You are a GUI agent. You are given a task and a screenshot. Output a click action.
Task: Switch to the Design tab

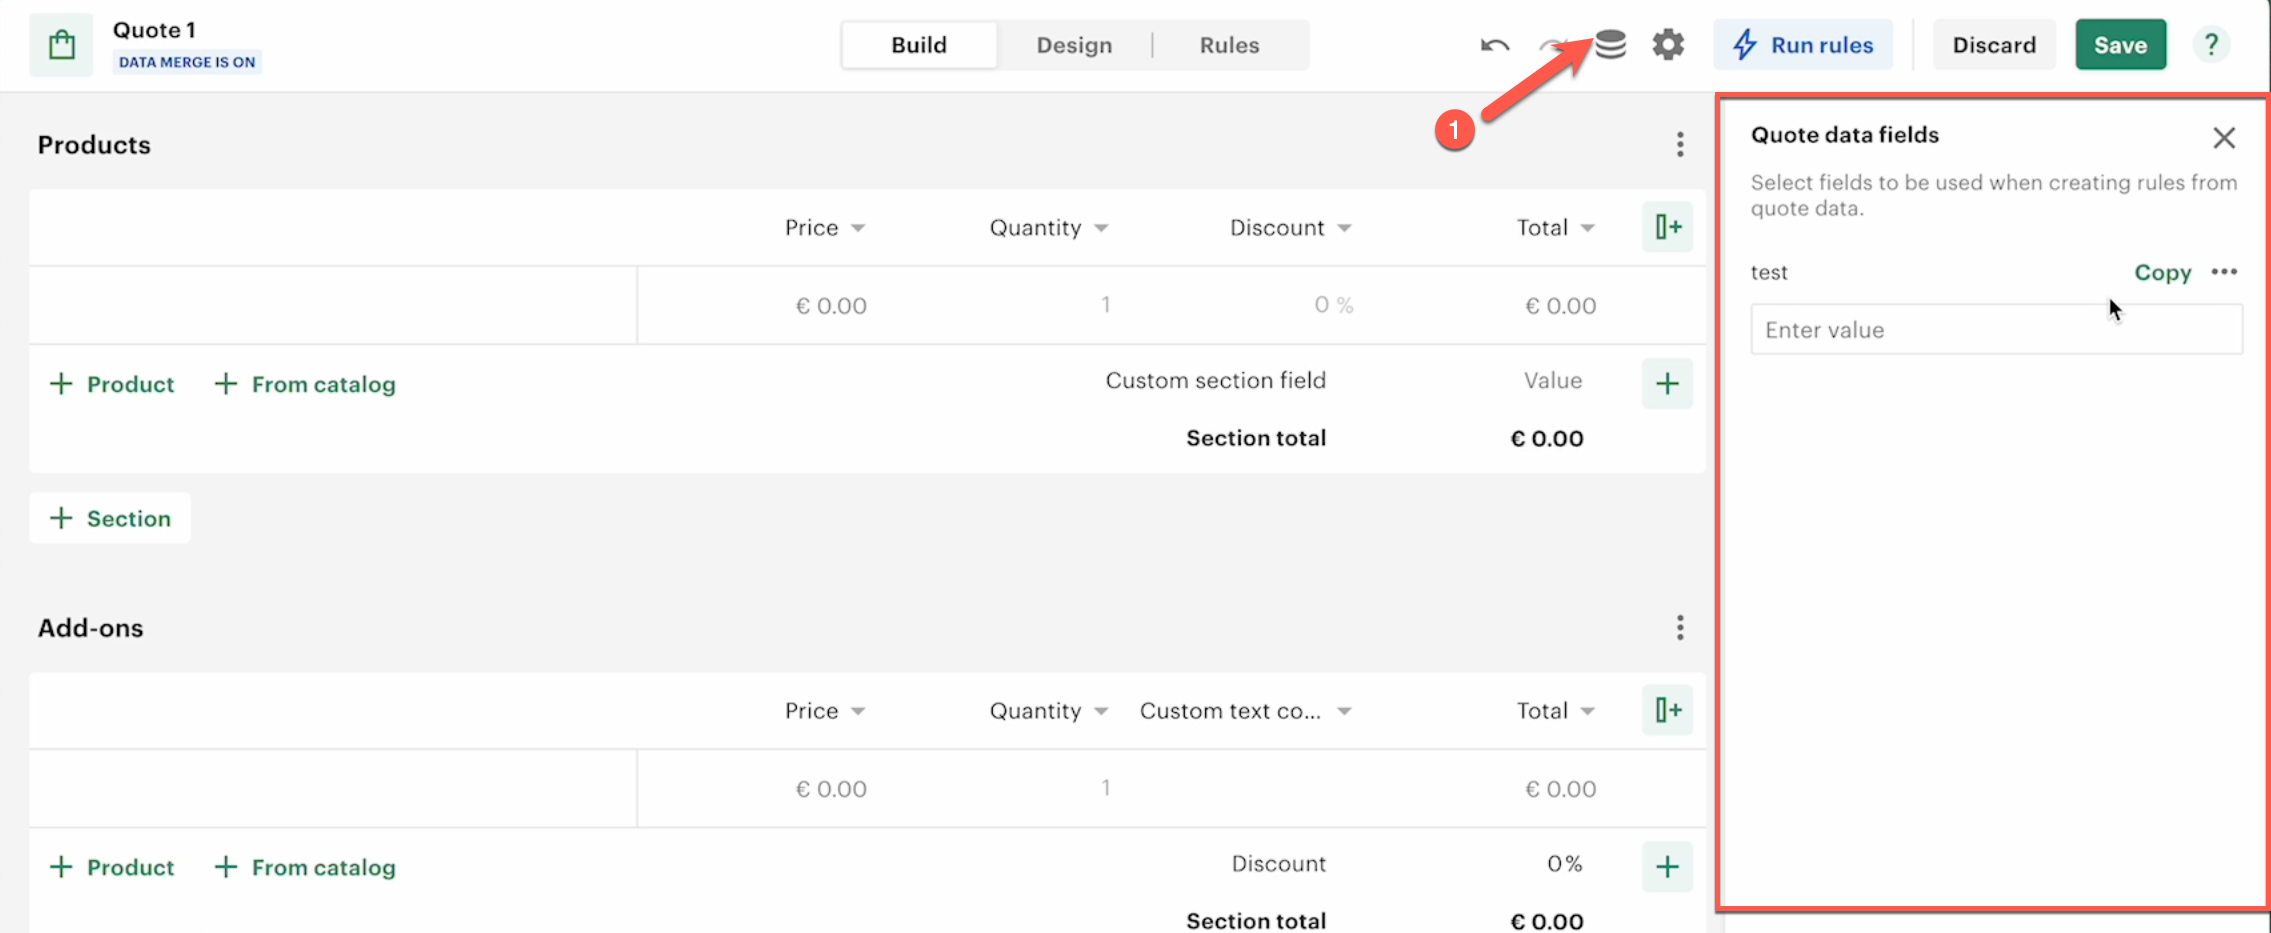[x=1074, y=45]
